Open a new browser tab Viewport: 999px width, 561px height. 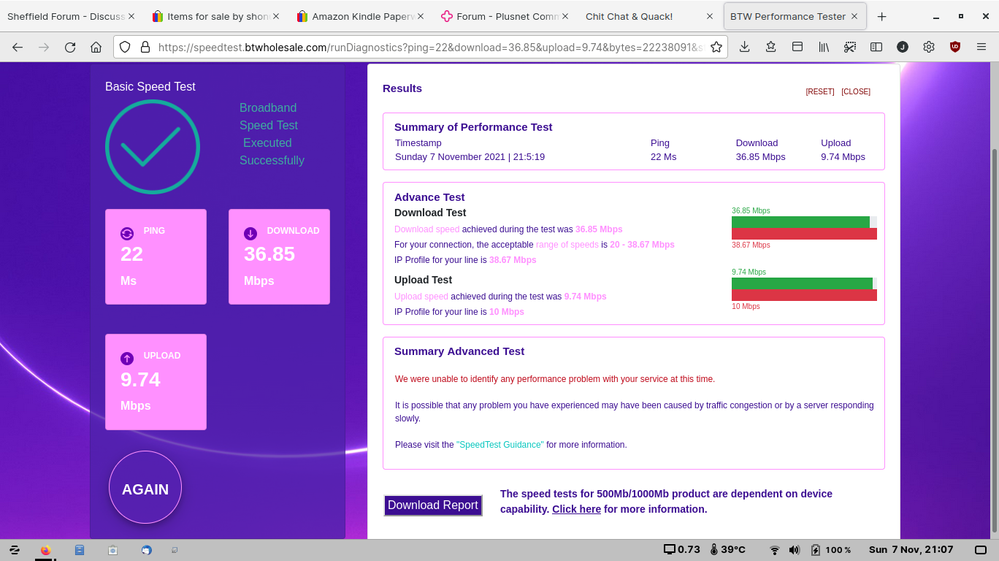pos(882,17)
